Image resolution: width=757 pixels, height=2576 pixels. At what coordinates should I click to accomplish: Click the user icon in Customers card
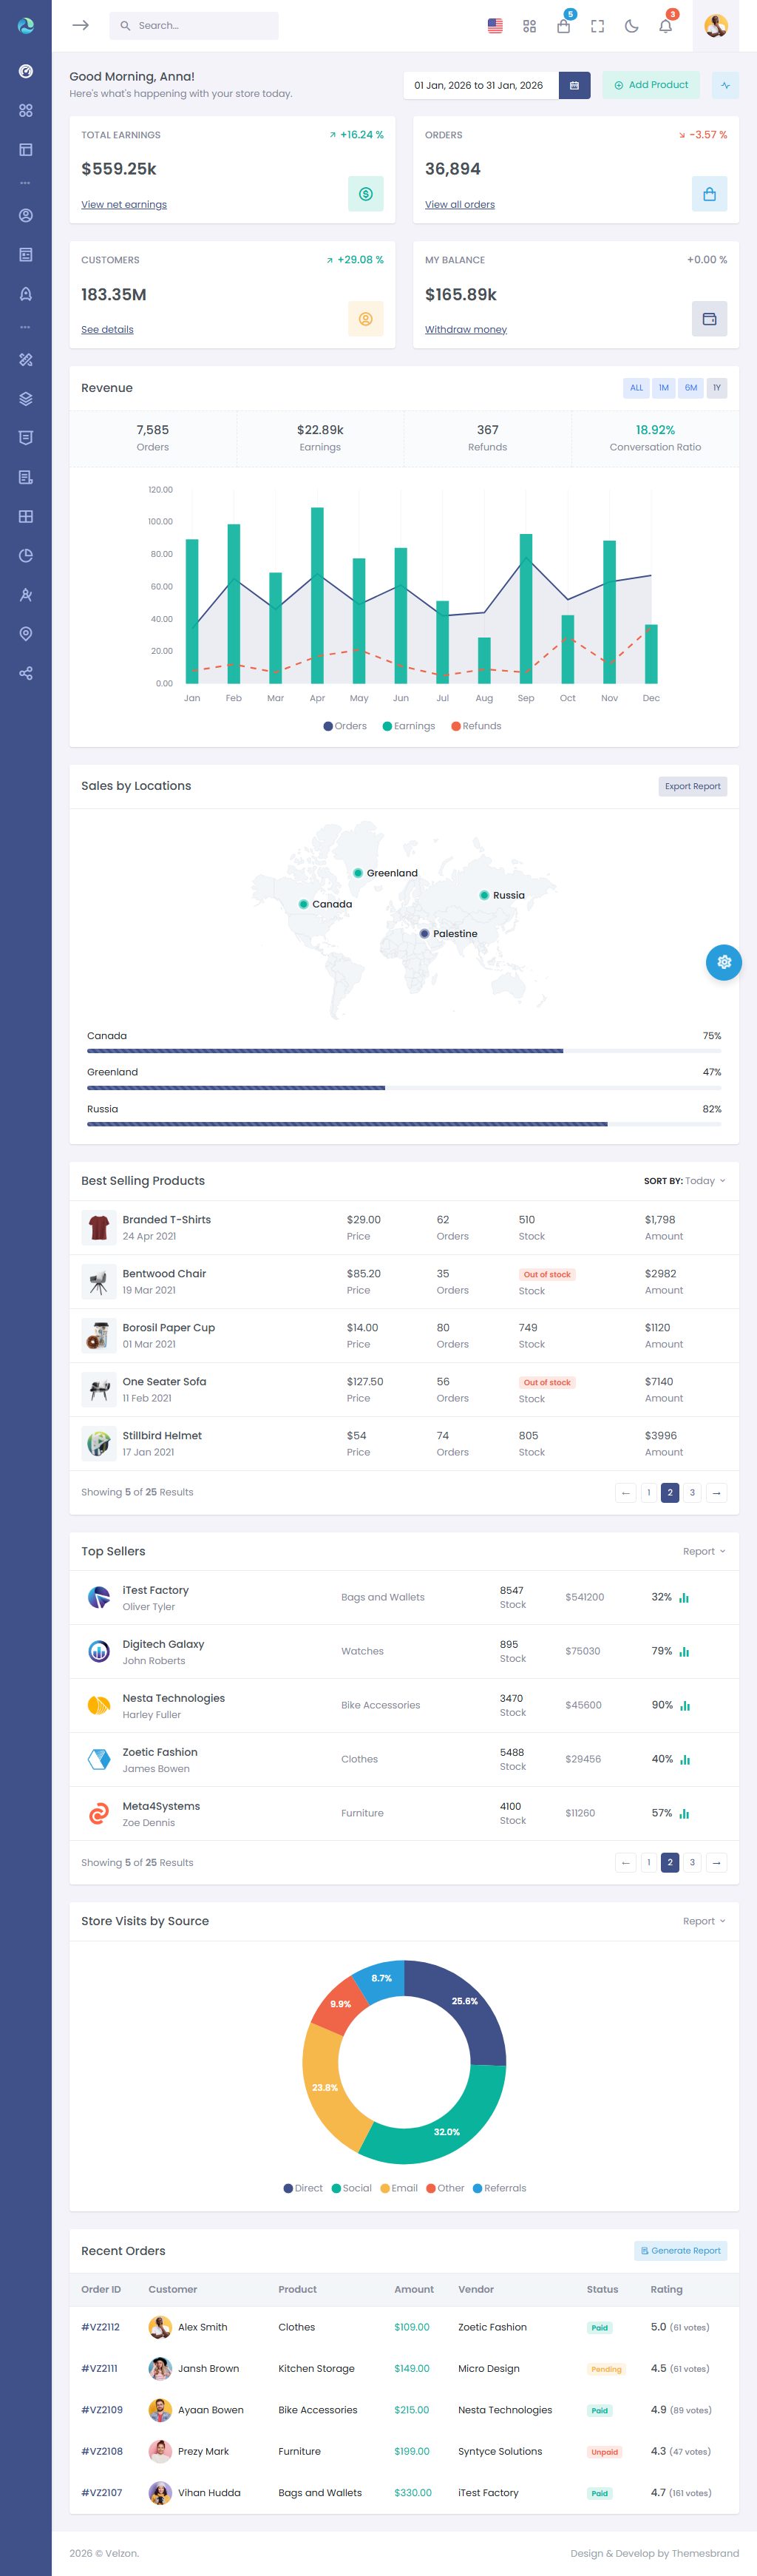pyautogui.click(x=366, y=319)
